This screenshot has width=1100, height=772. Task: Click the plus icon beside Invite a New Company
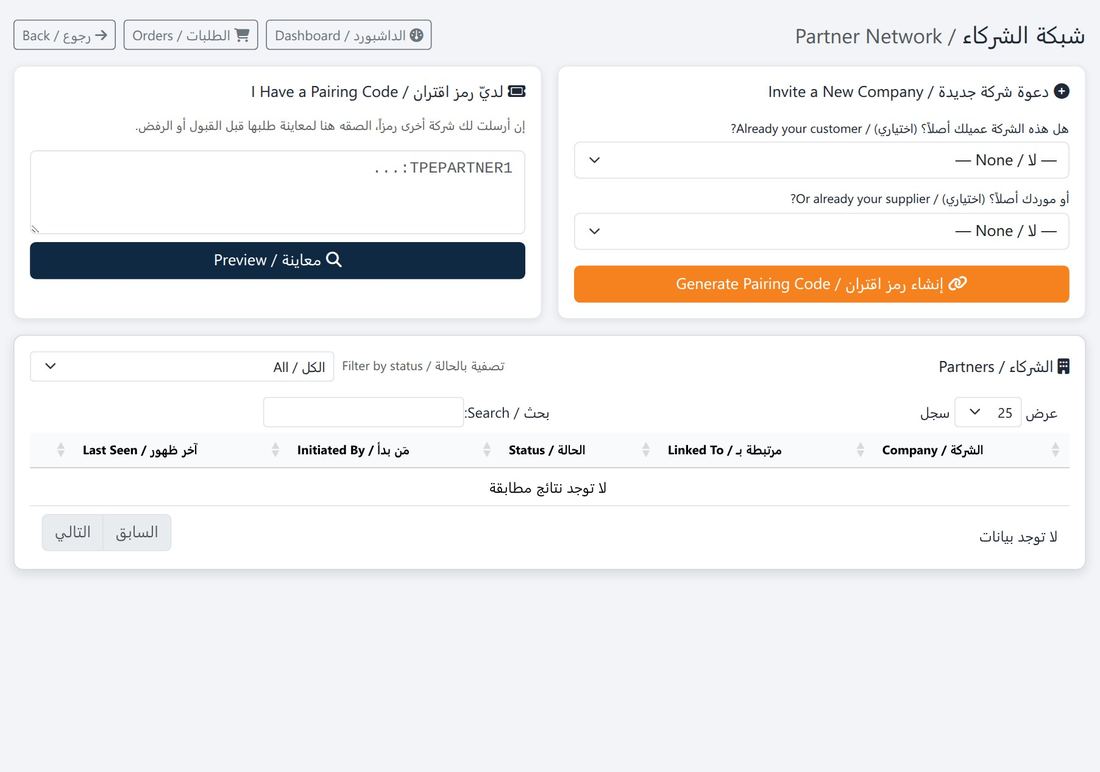(1061, 91)
